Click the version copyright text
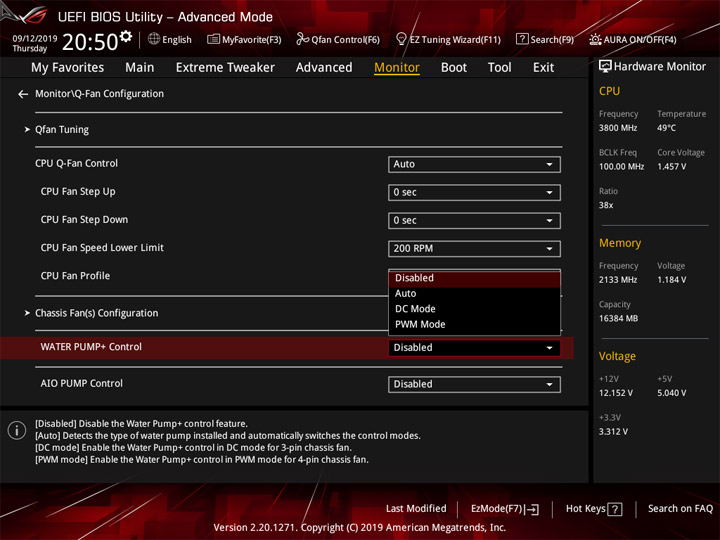This screenshot has width=720, height=540. 360,528
